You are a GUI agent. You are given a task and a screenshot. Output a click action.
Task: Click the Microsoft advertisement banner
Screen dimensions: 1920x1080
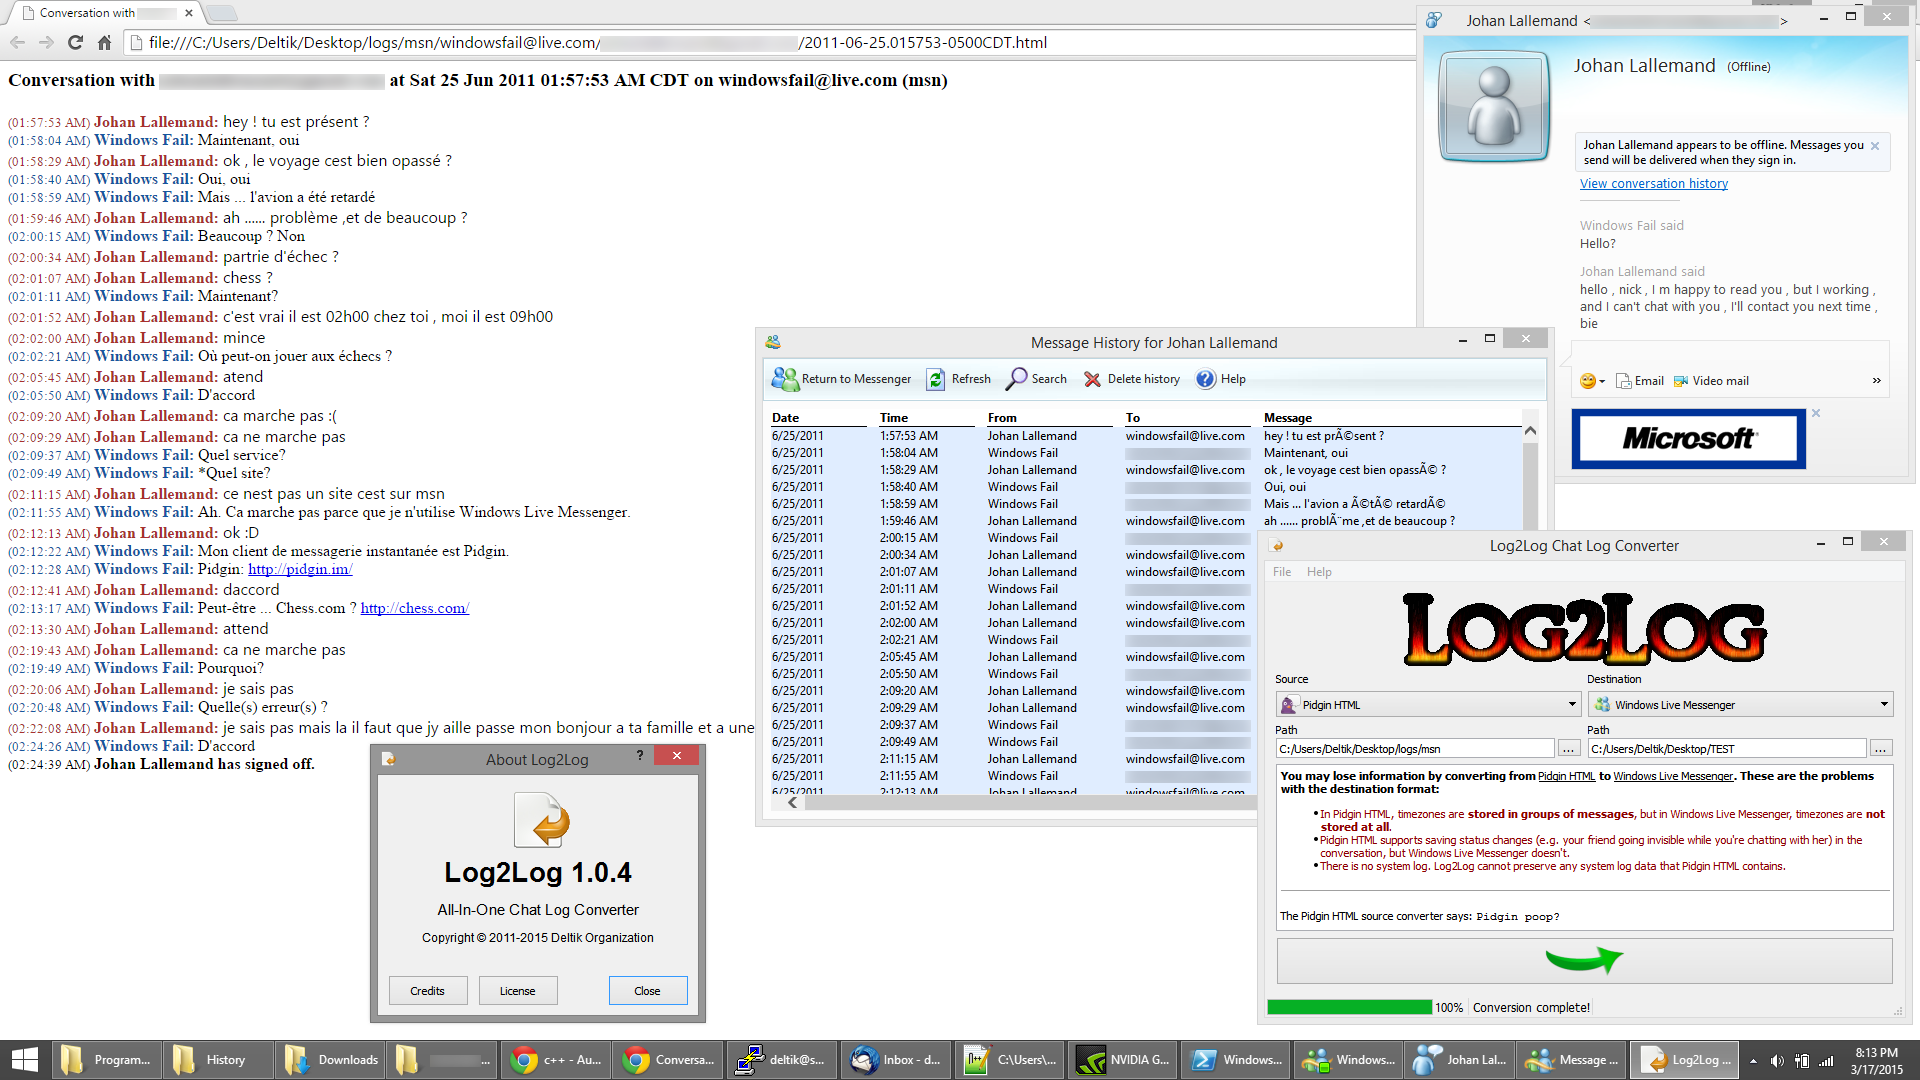tap(1688, 439)
